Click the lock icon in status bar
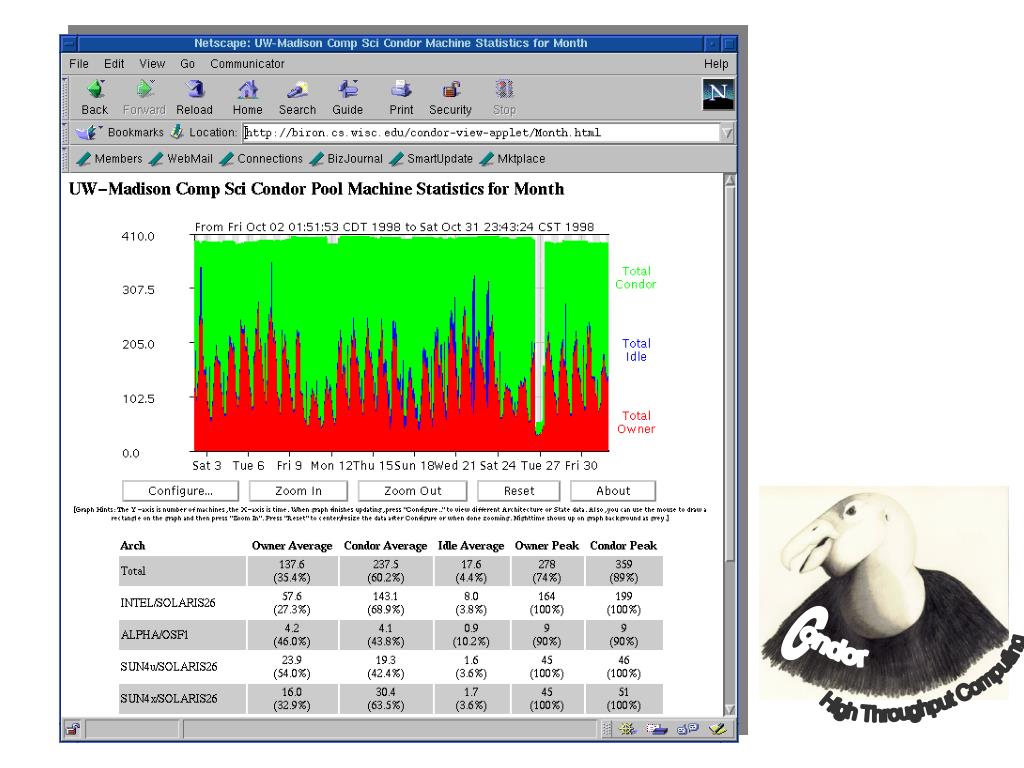The height and width of the screenshot is (768, 1024). click(x=73, y=731)
